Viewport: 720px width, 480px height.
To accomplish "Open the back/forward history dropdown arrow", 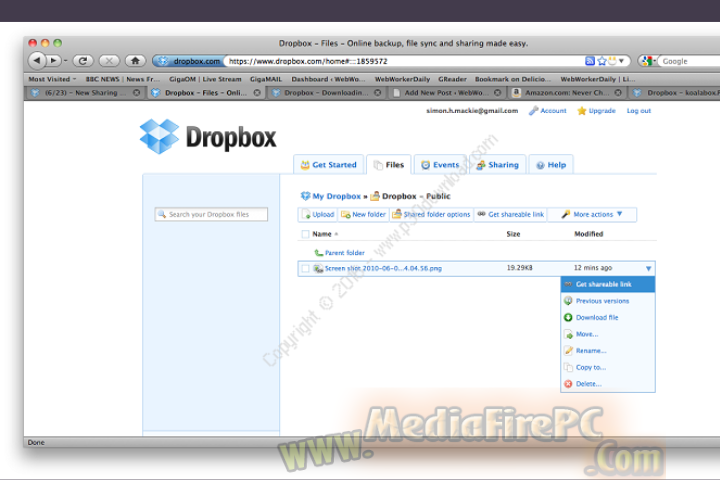I will click(x=66, y=61).
